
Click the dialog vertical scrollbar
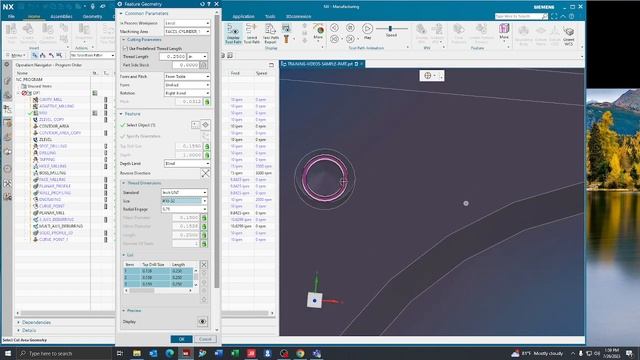pyautogui.click(x=217, y=151)
